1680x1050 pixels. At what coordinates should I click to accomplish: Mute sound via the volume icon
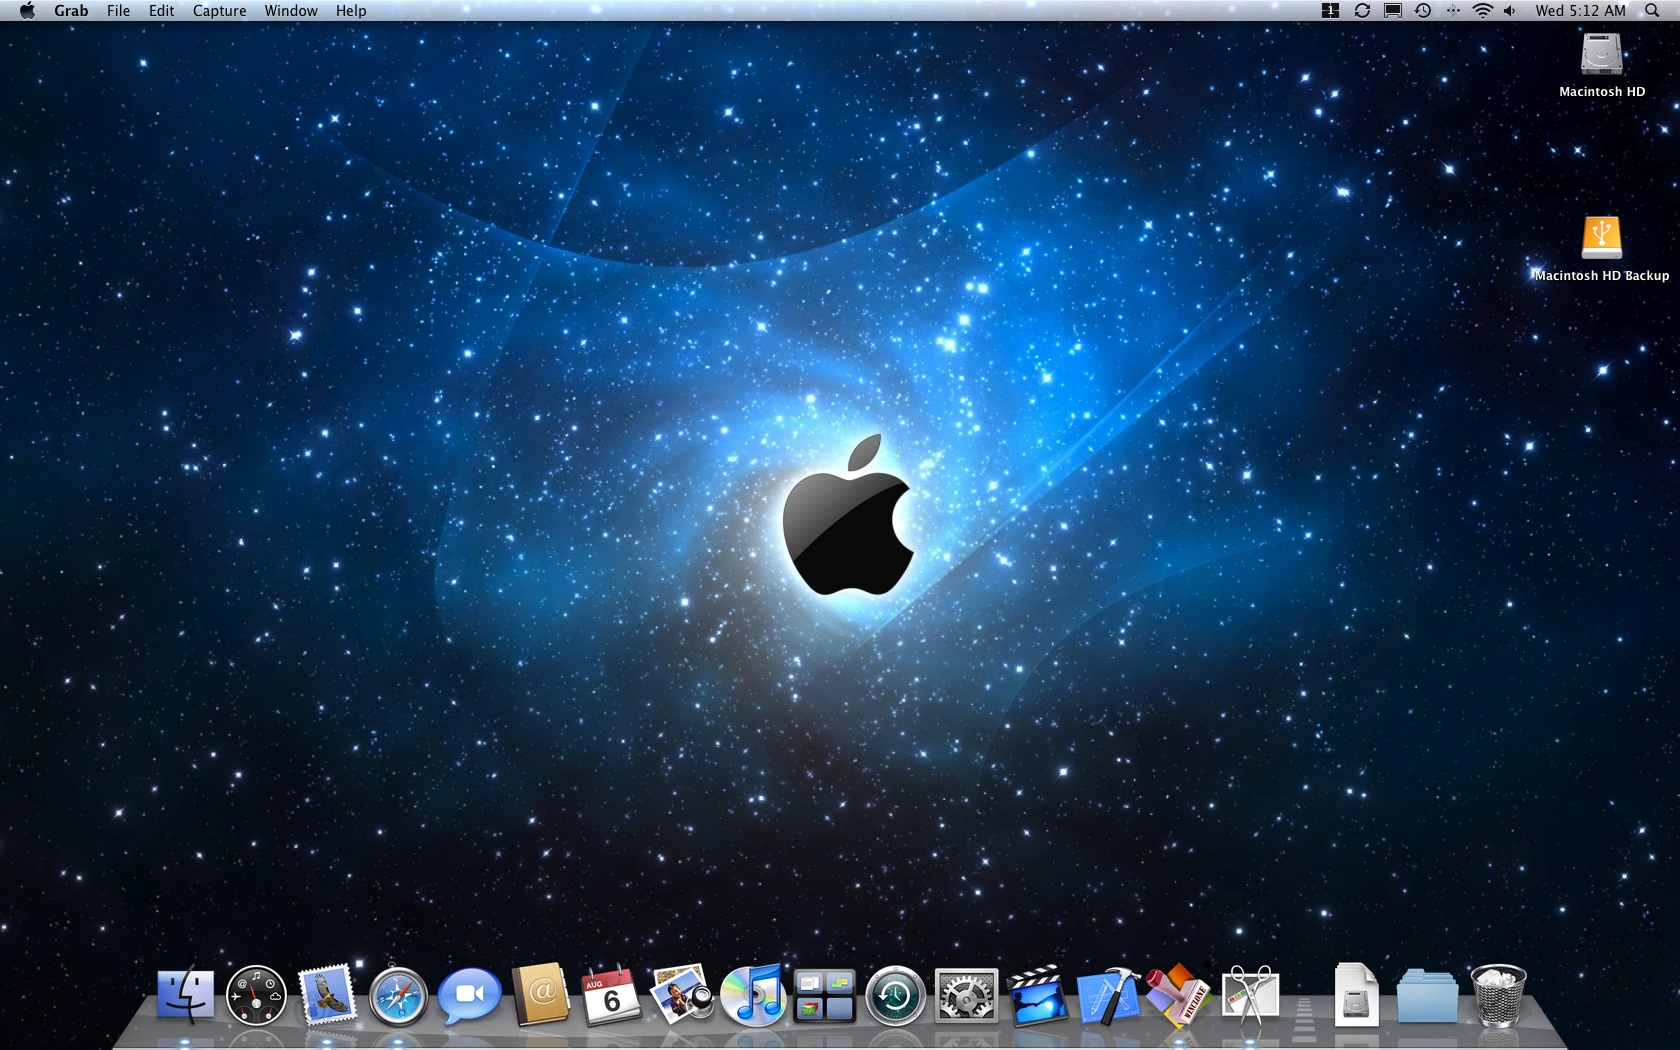1511,11
